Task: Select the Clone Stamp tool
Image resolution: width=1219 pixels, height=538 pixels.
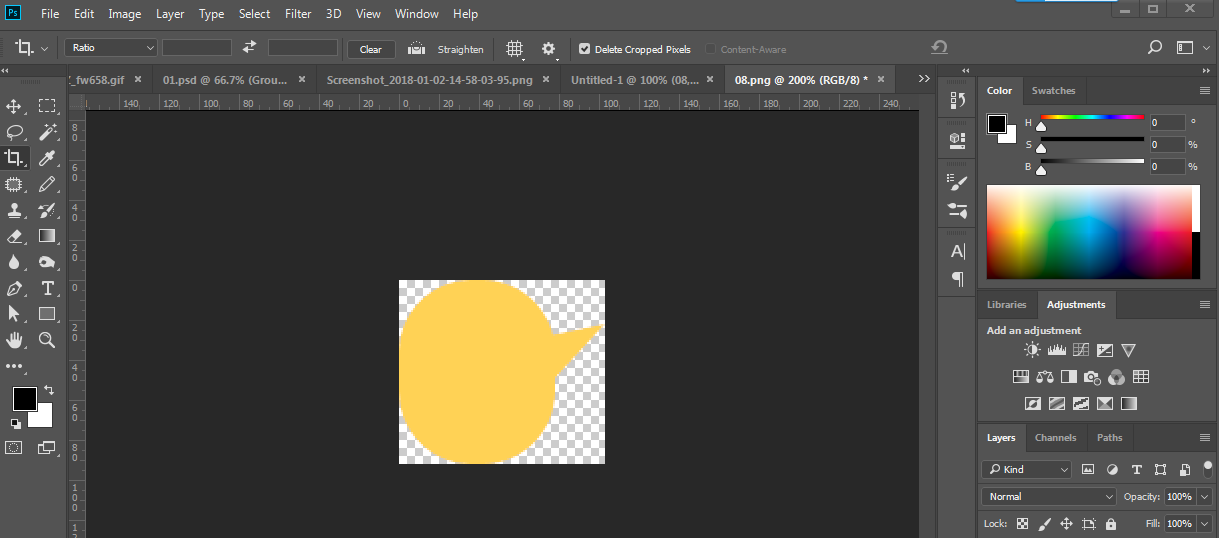Action: tap(14, 210)
